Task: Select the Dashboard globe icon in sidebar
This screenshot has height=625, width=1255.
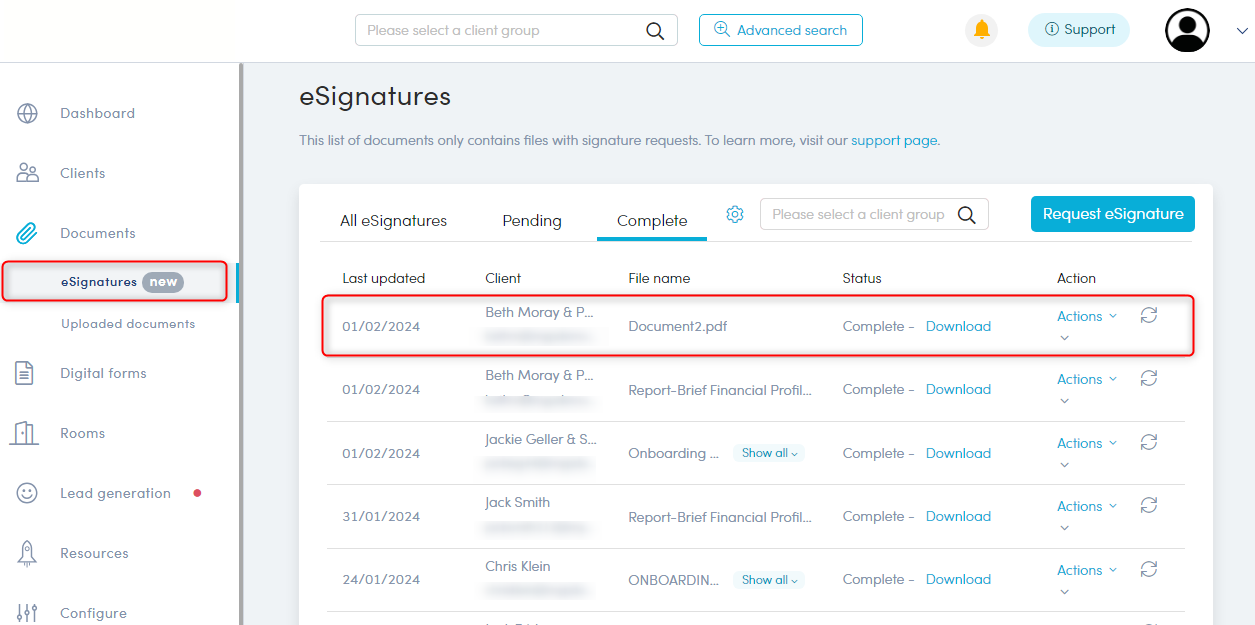Action: click(27, 113)
